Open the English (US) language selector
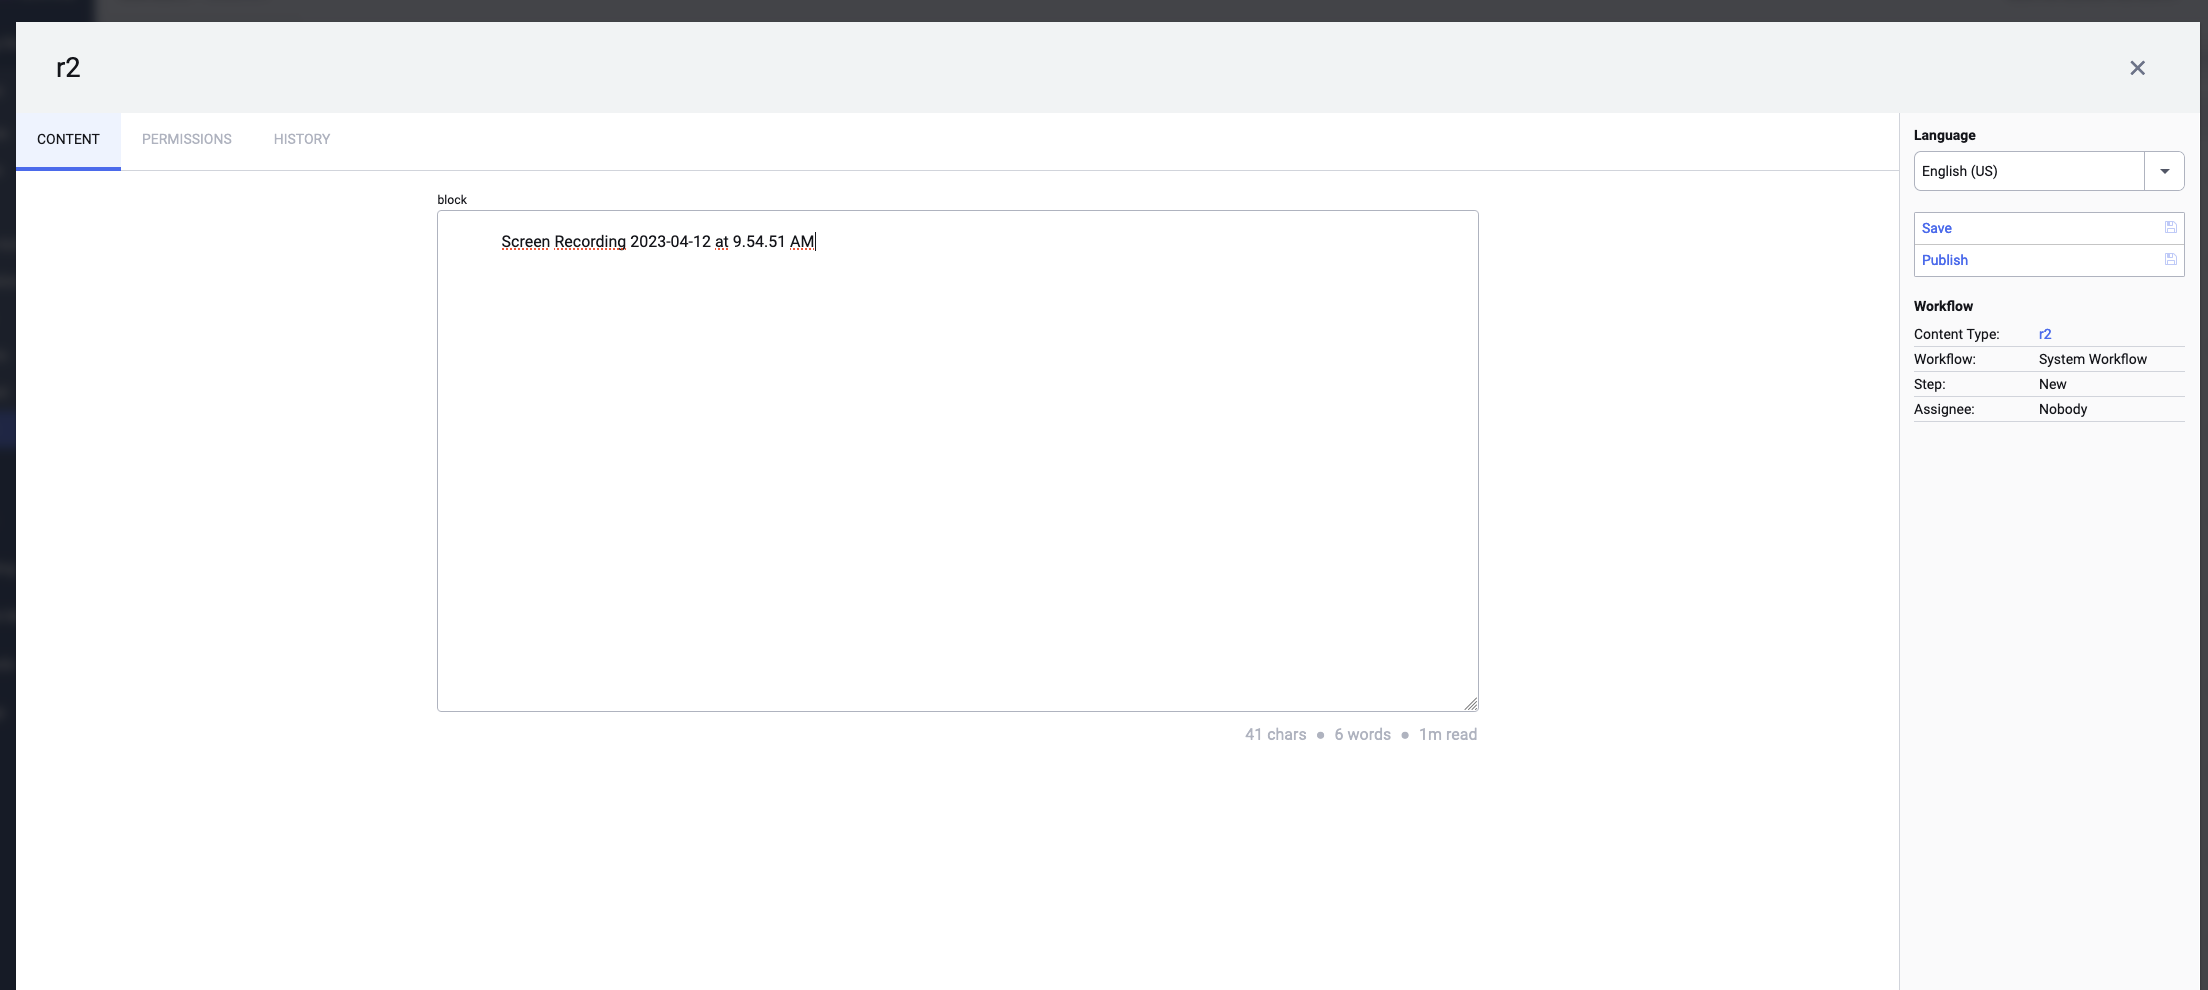 click(x=2028, y=170)
